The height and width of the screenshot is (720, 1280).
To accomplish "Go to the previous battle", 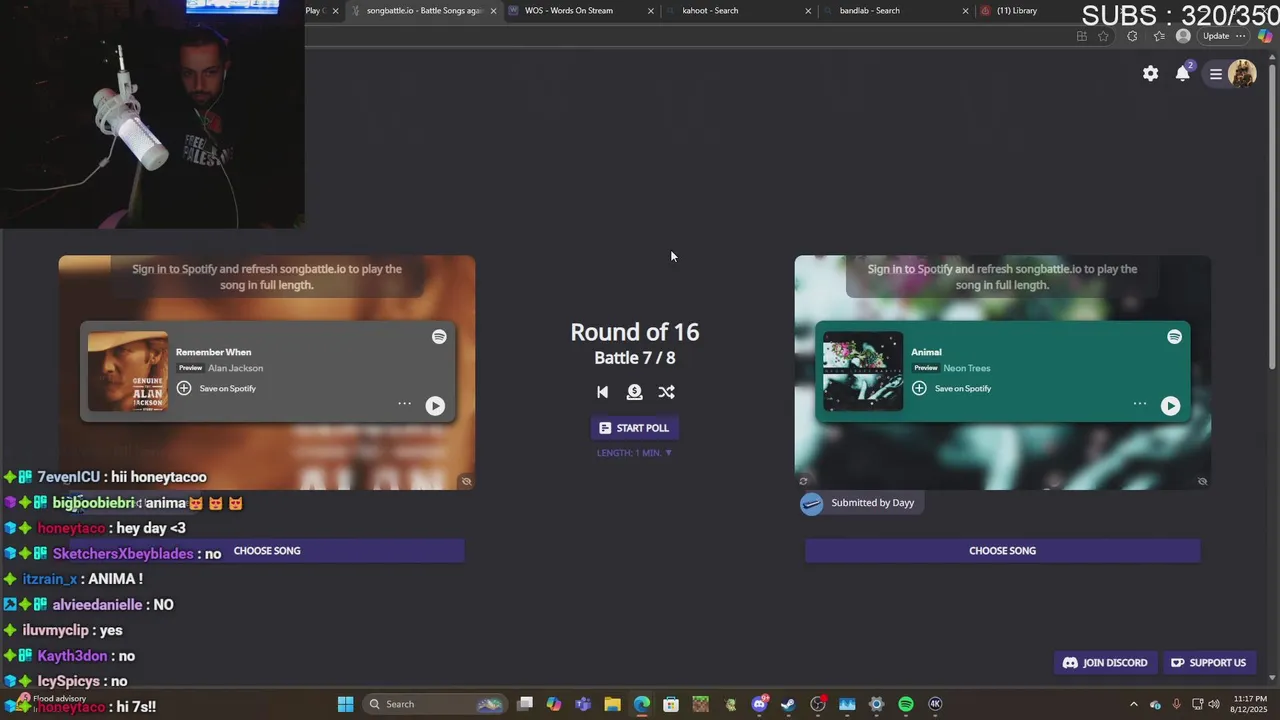I will (602, 392).
